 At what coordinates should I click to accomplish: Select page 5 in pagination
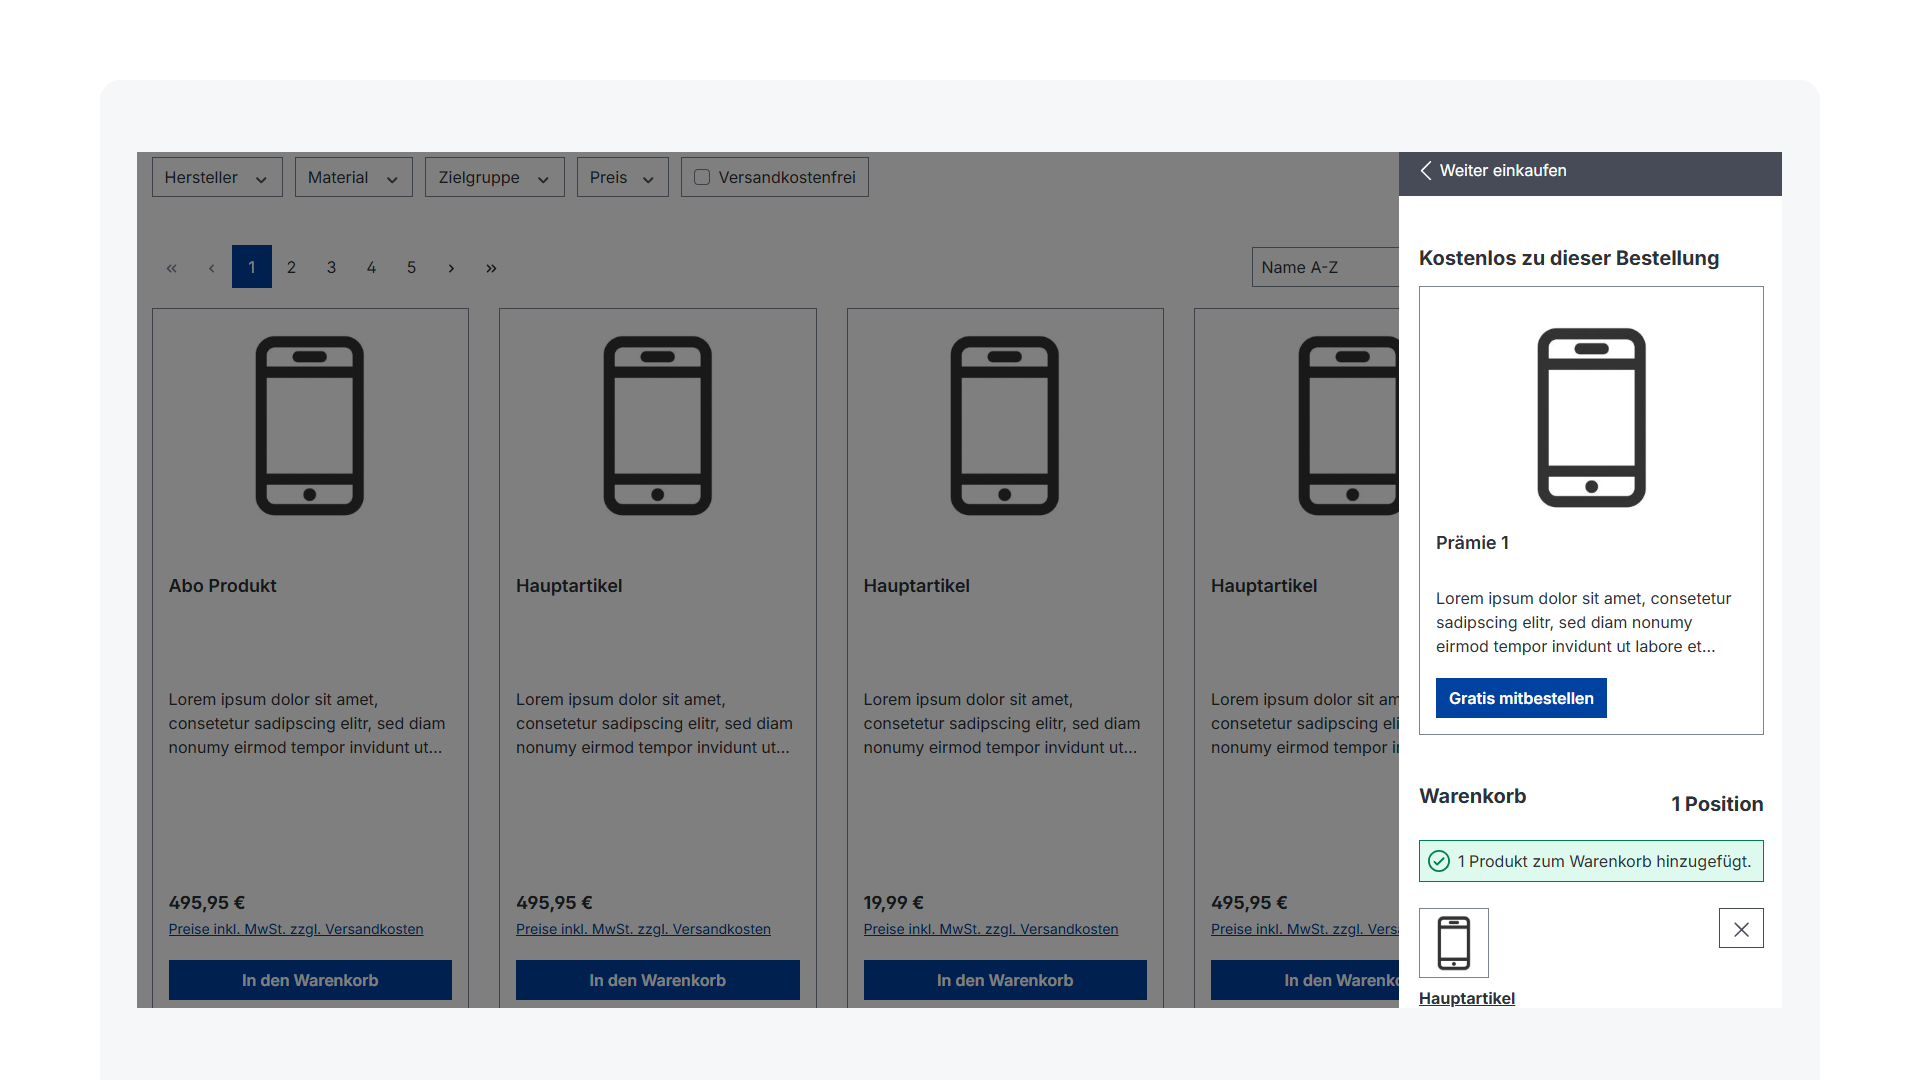tap(411, 268)
